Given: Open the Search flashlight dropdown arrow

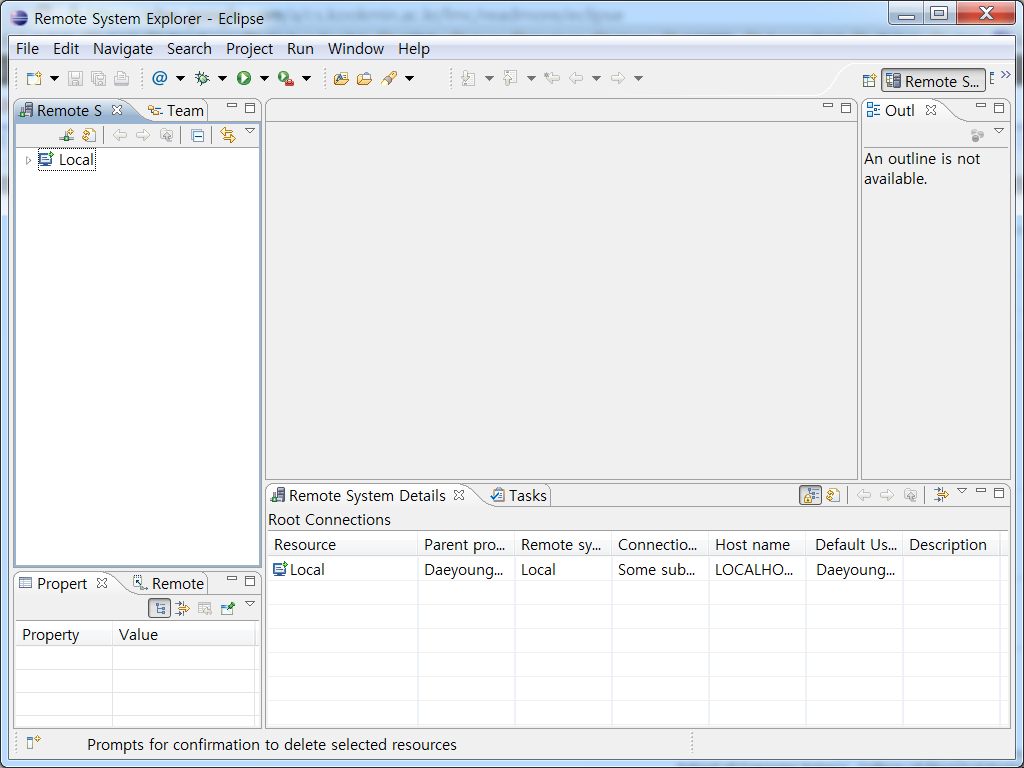Looking at the screenshot, I should click(409, 79).
